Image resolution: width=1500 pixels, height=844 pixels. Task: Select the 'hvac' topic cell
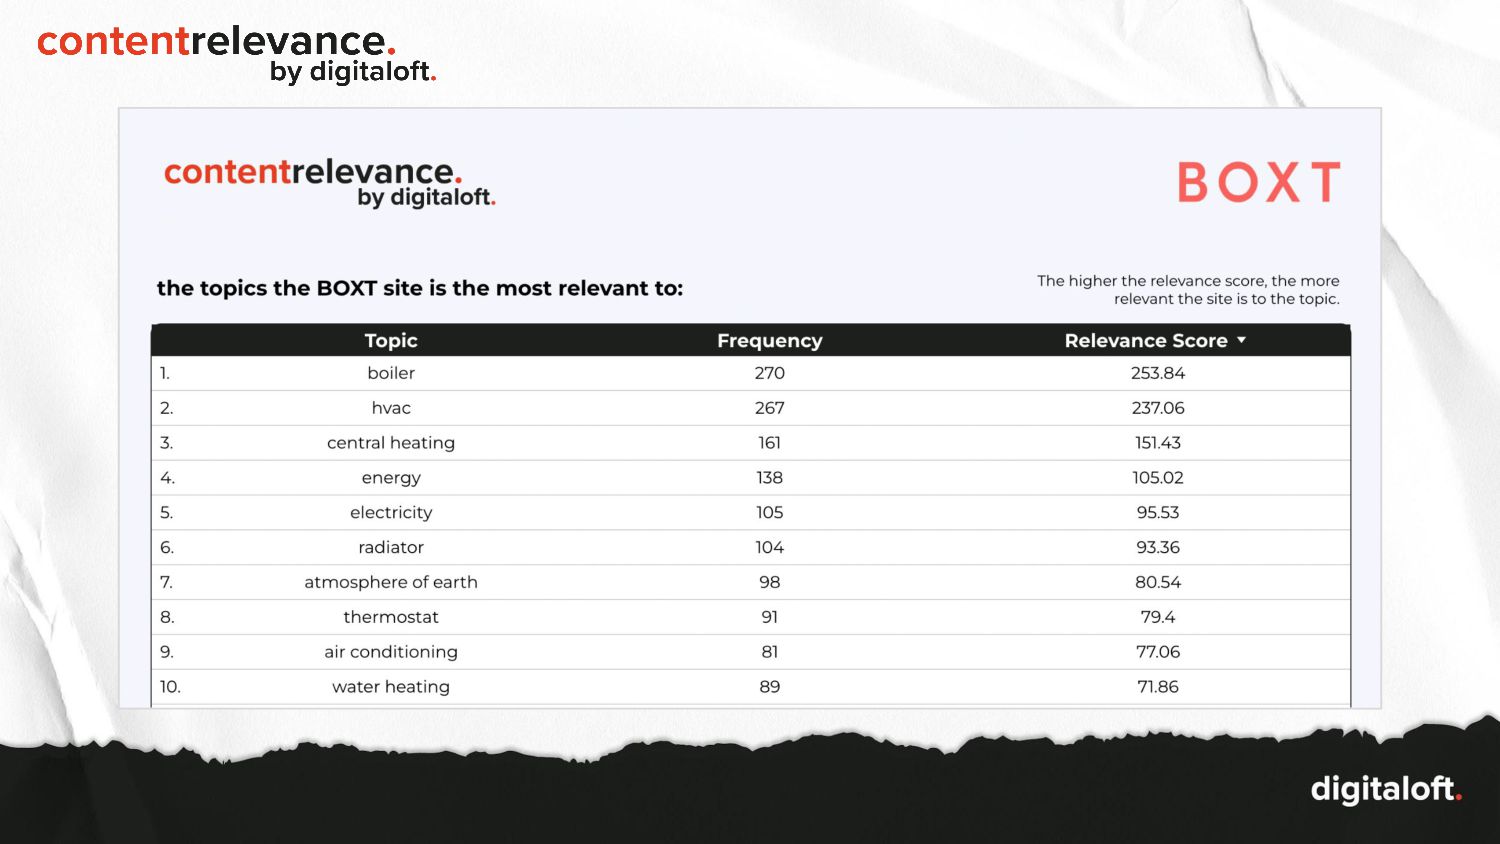pyautogui.click(x=391, y=408)
